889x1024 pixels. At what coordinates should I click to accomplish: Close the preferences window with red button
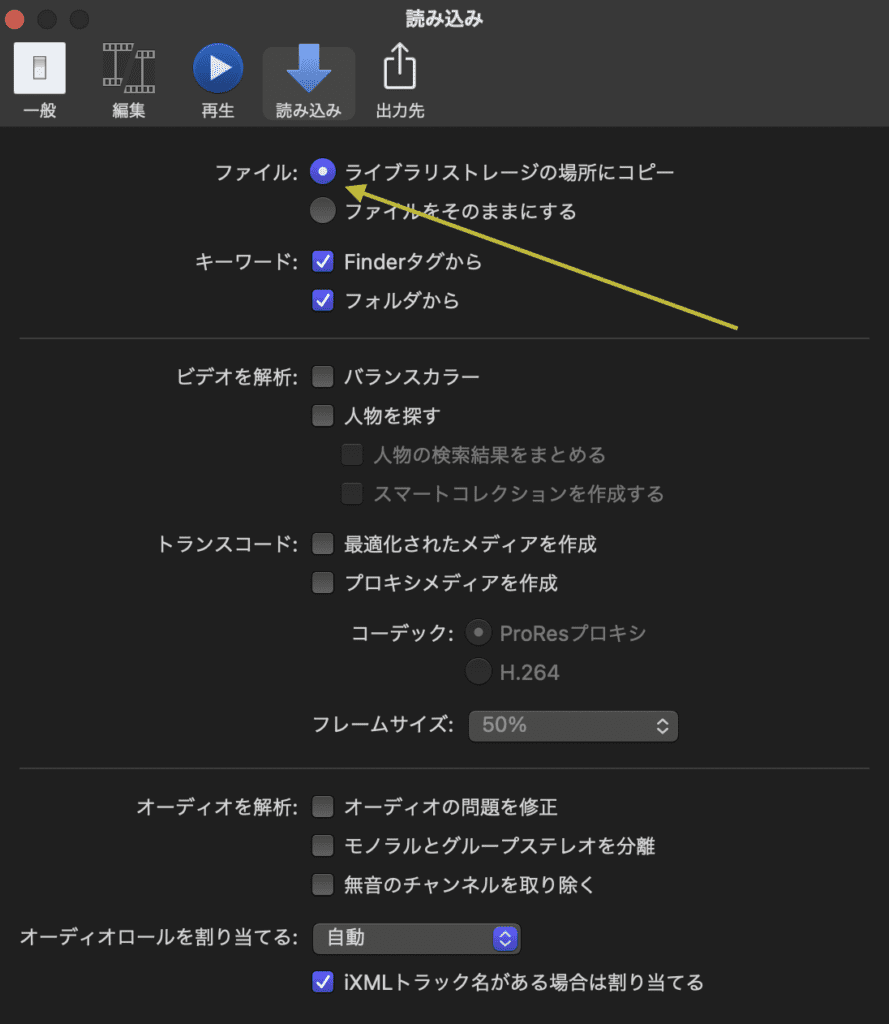14,20
